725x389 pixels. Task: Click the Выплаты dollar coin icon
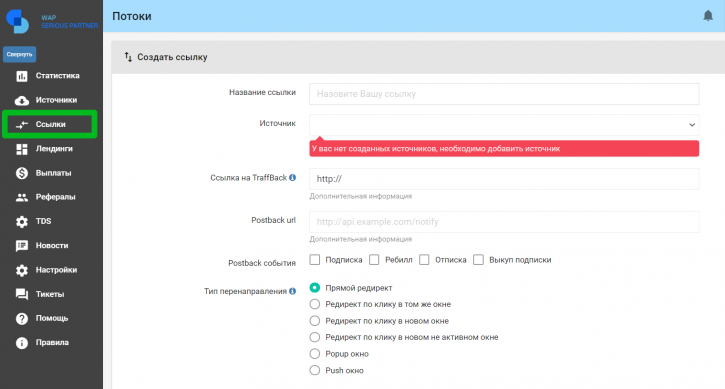pyautogui.click(x=22, y=173)
